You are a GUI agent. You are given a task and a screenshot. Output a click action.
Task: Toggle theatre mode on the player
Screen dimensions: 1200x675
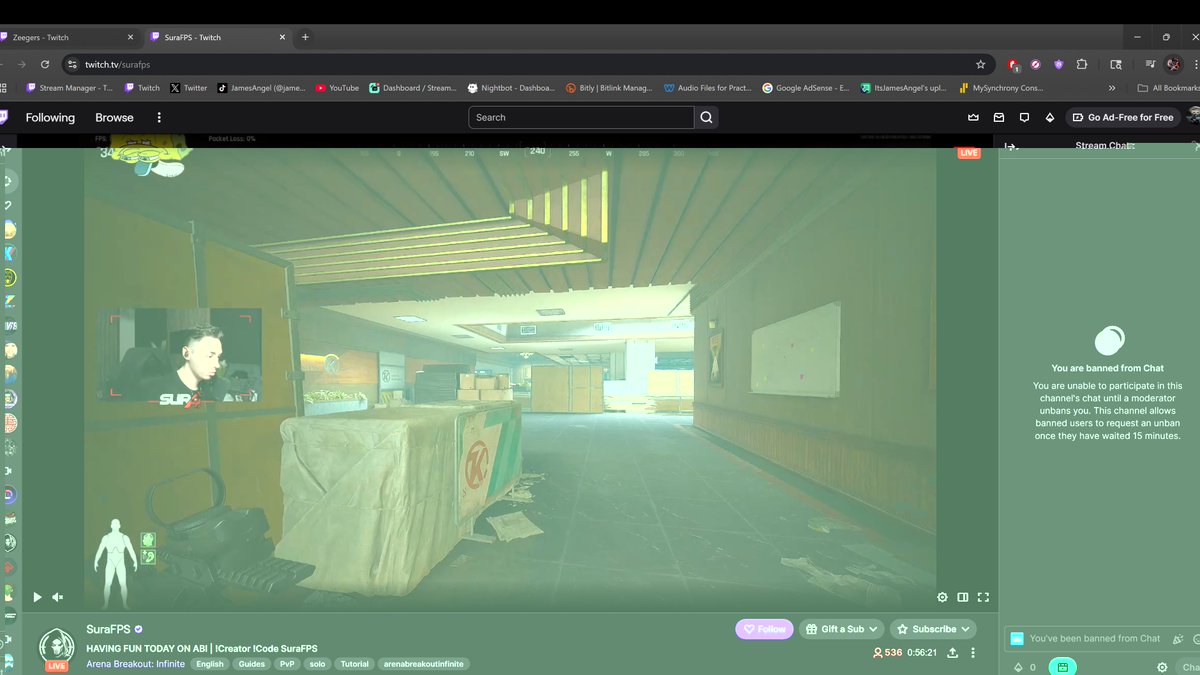[x=962, y=597]
